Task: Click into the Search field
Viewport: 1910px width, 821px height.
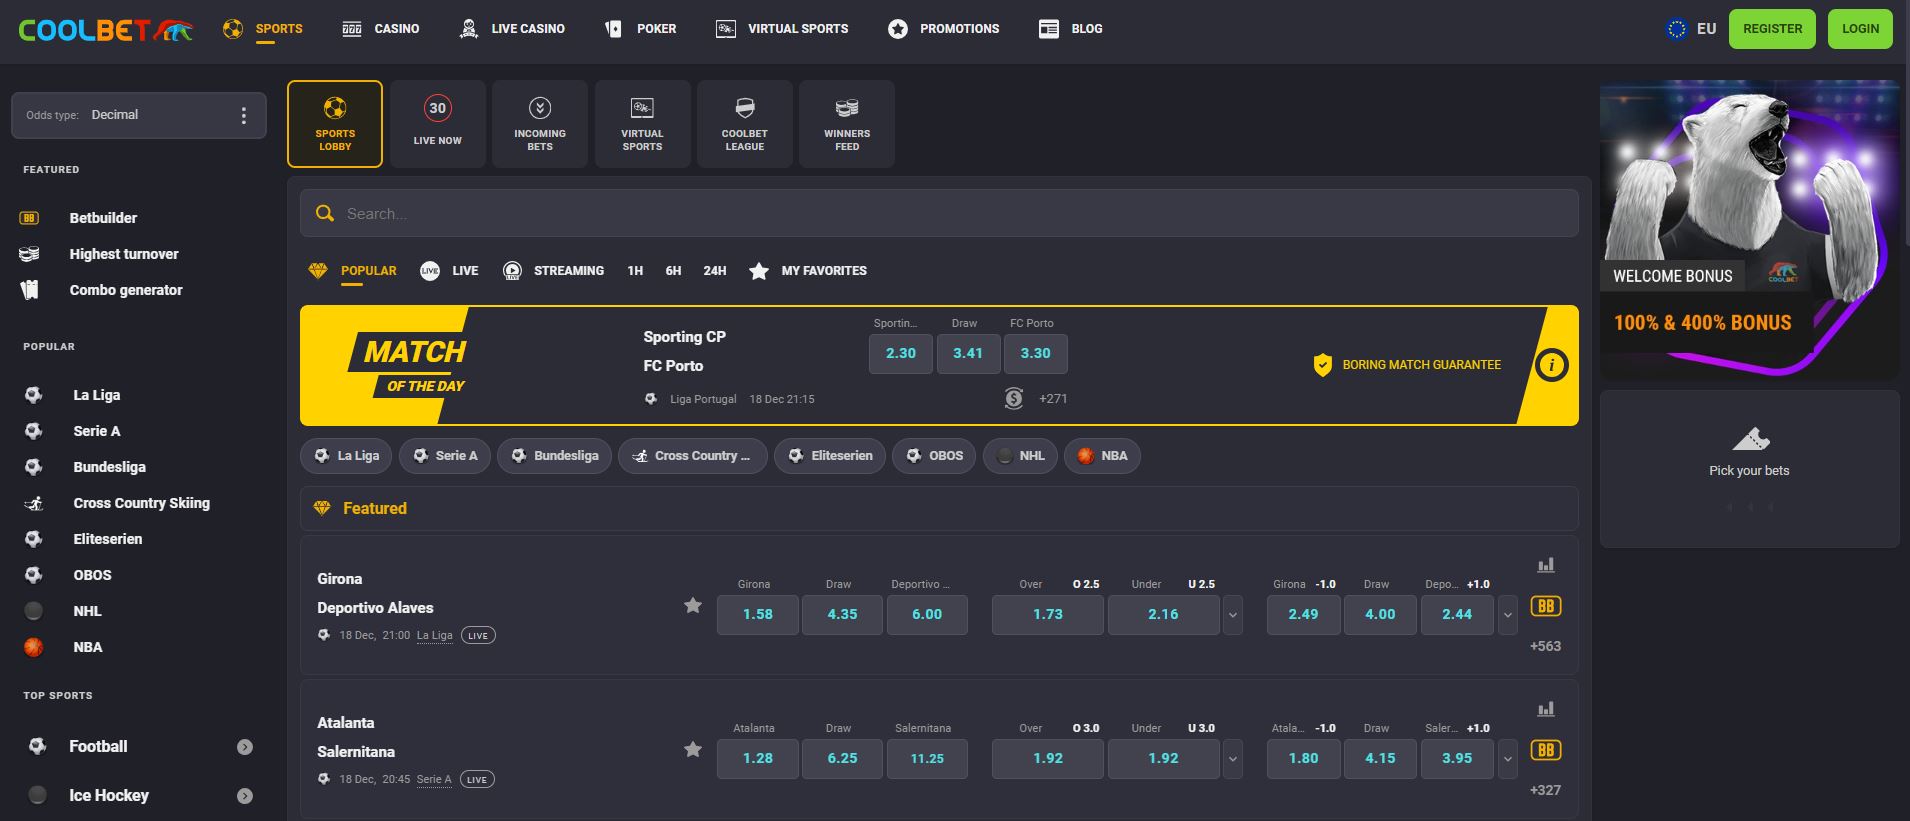Action: point(938,214)
